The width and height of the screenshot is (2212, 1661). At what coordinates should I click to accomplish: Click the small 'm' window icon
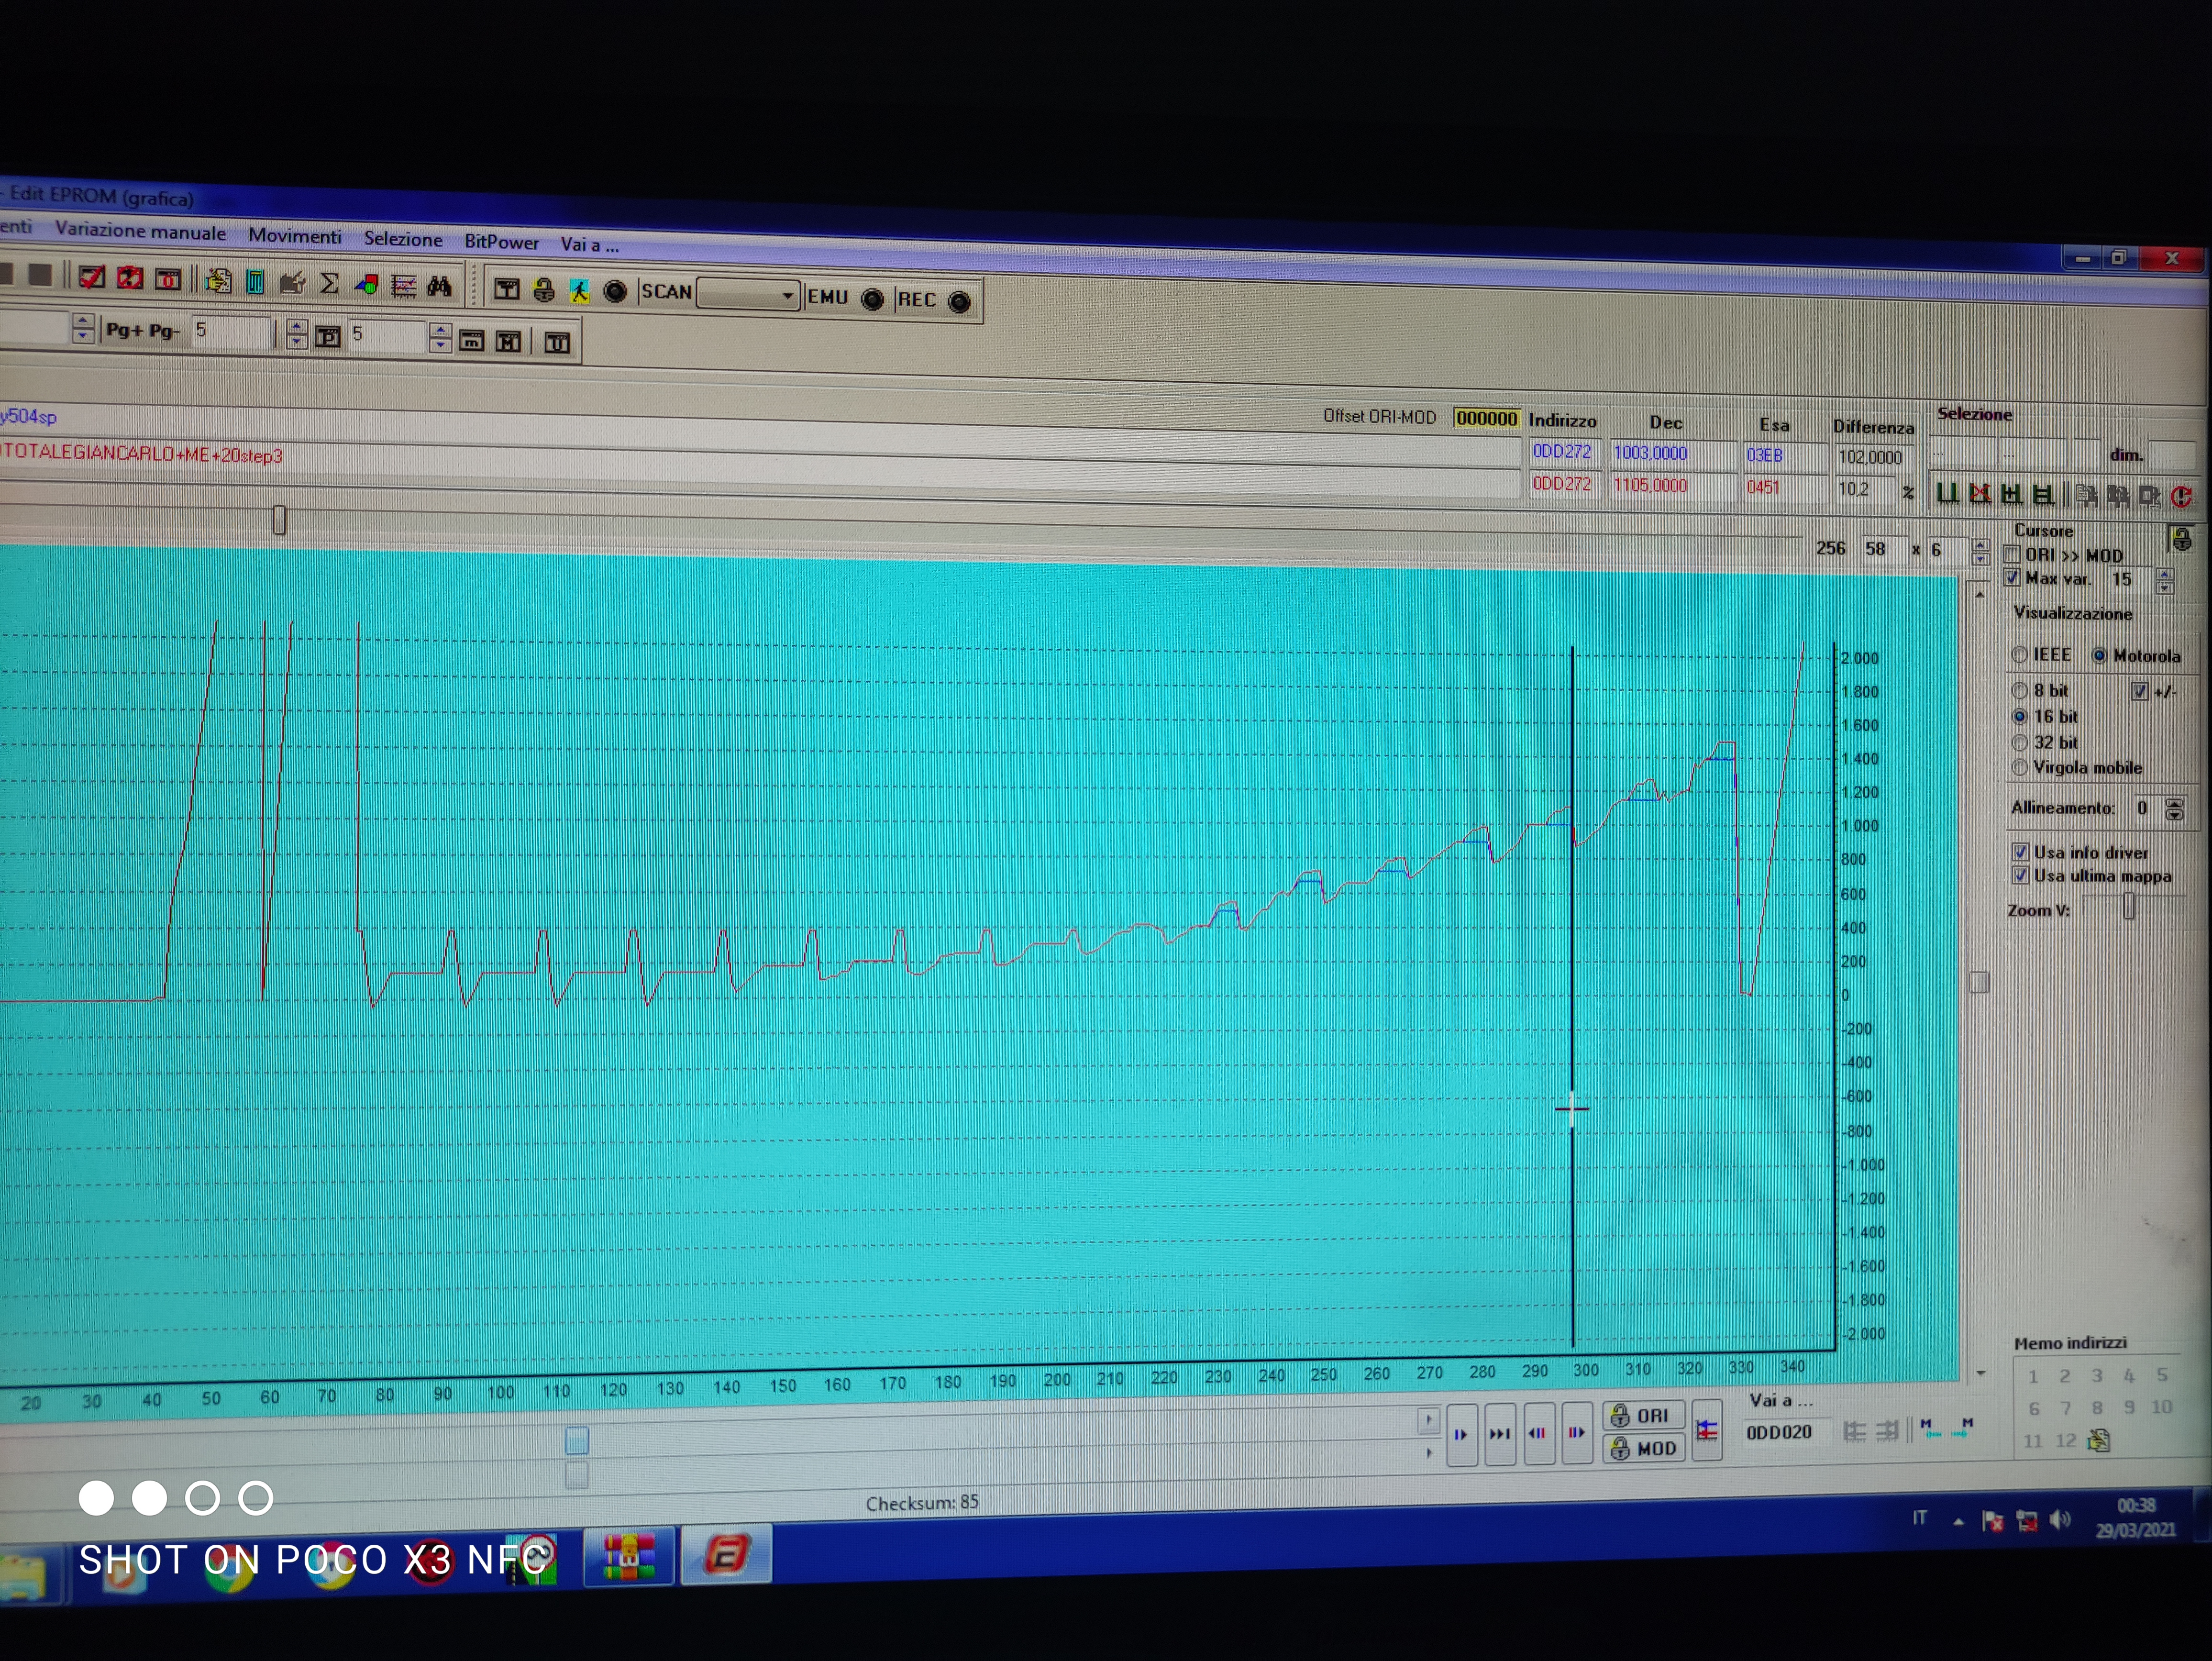(471, 341)
